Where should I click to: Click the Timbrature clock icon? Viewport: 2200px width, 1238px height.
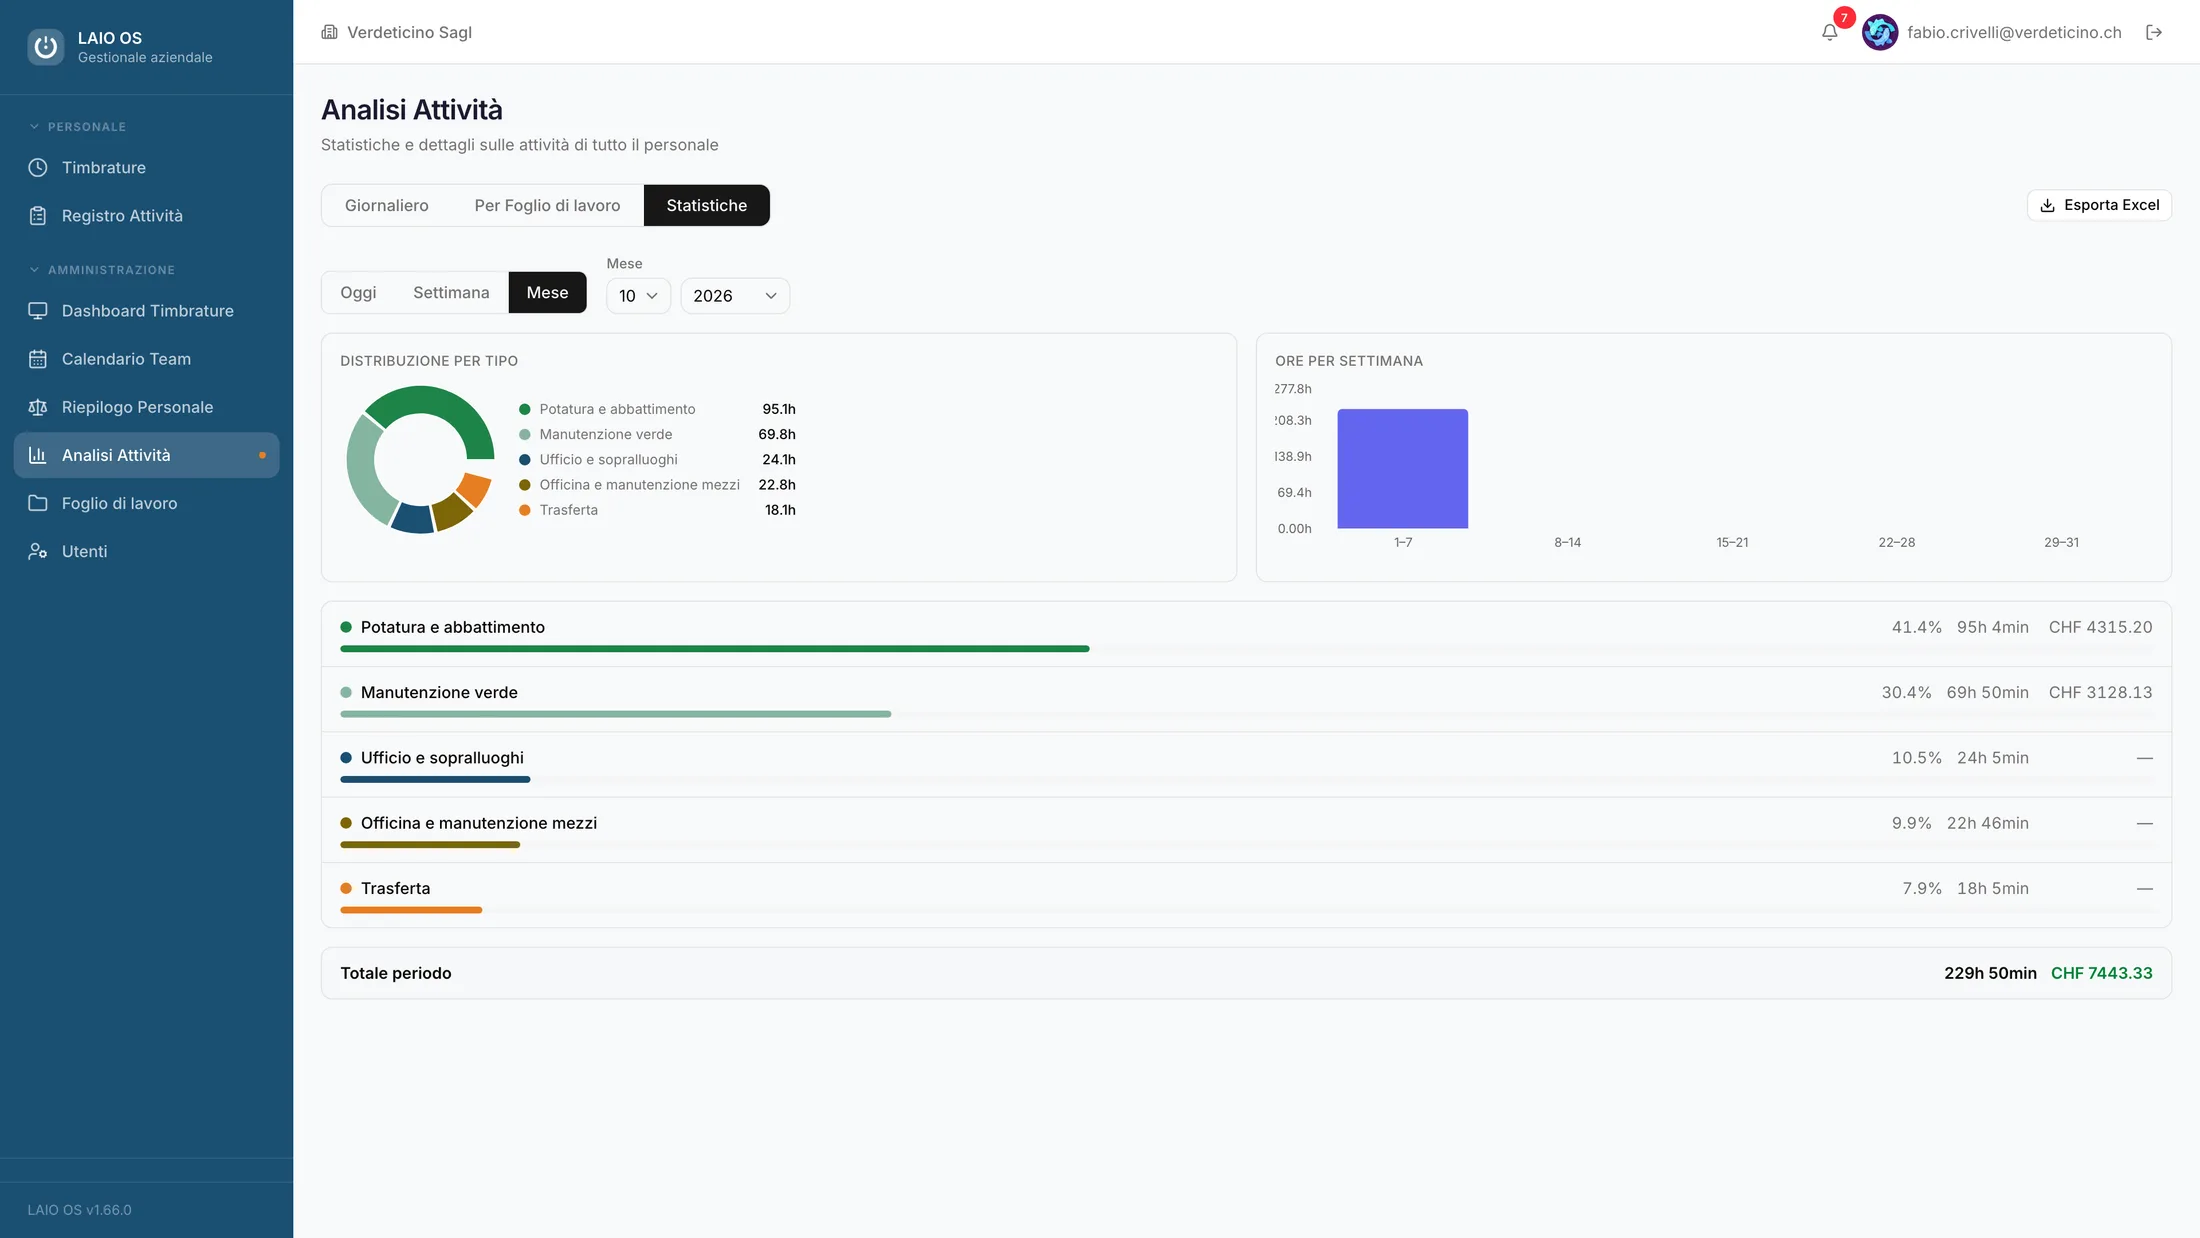(38, 168)
